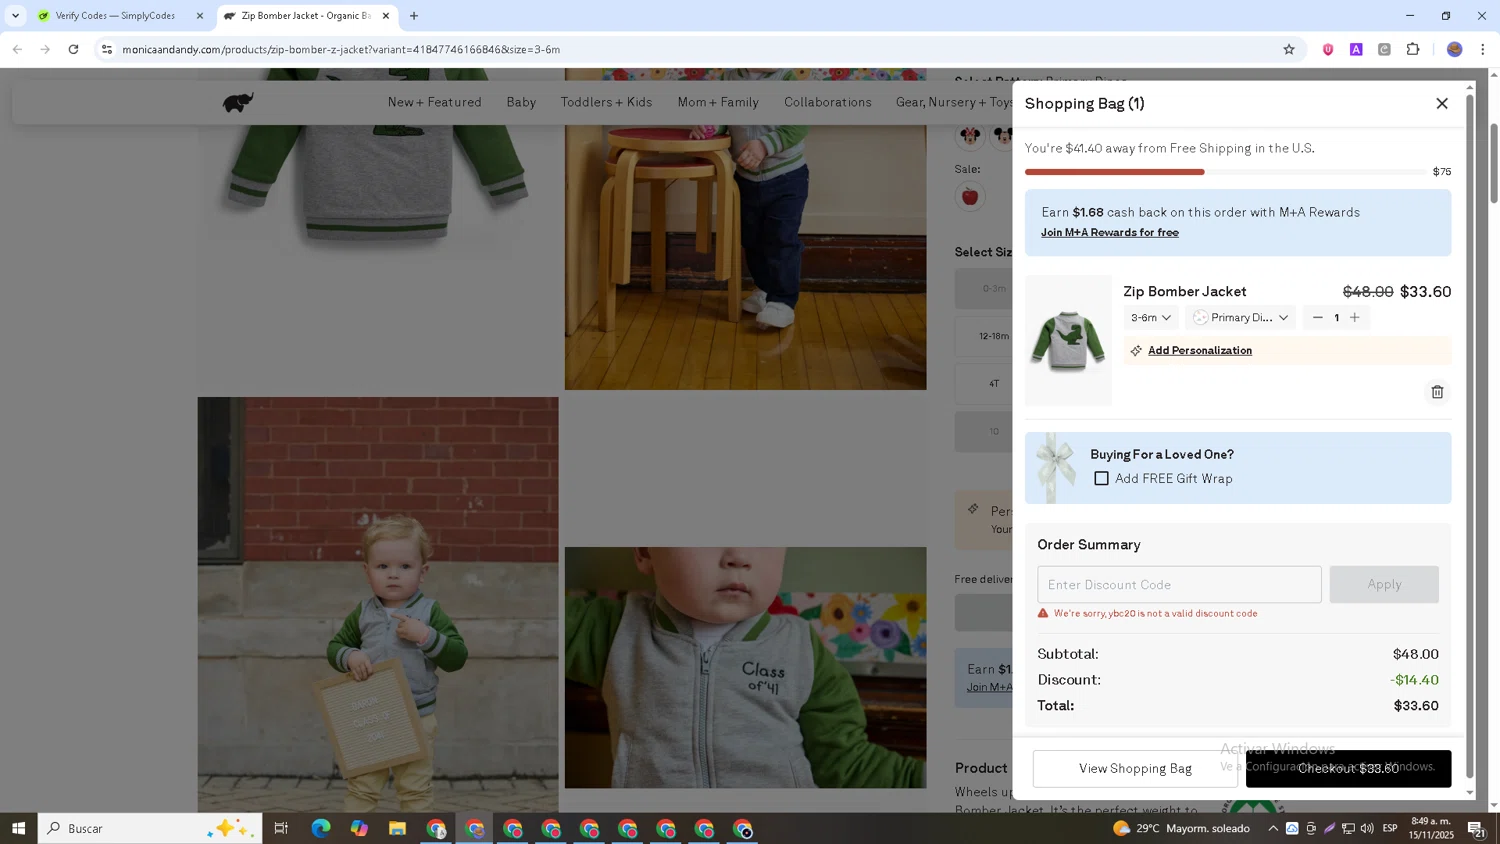Viewport: 1500px width, 844px height.
Task: Click free shipping progress bar
Action: click(x=1225, y=172)
